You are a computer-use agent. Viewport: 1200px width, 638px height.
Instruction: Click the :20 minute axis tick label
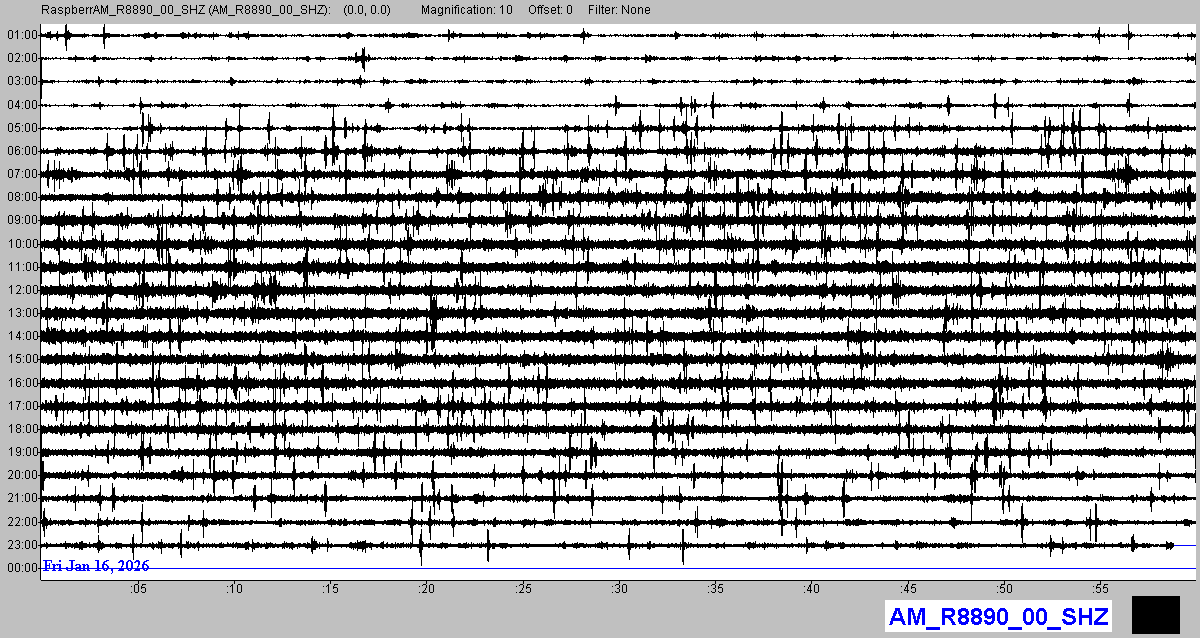pyautogui.click(x=427, y=588)
